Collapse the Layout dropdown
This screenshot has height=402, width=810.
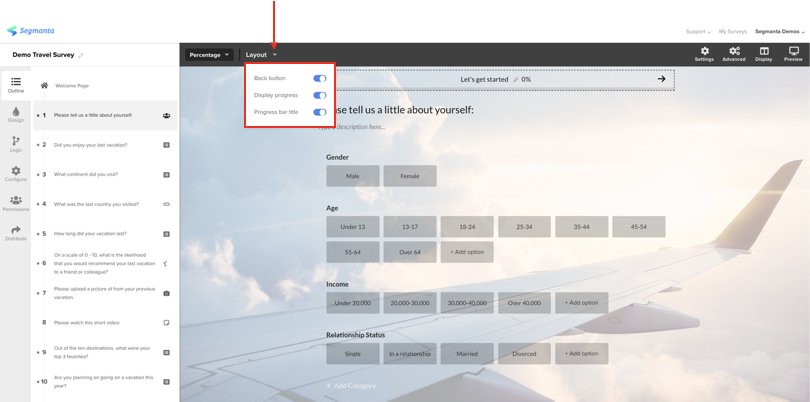point(261,55)
